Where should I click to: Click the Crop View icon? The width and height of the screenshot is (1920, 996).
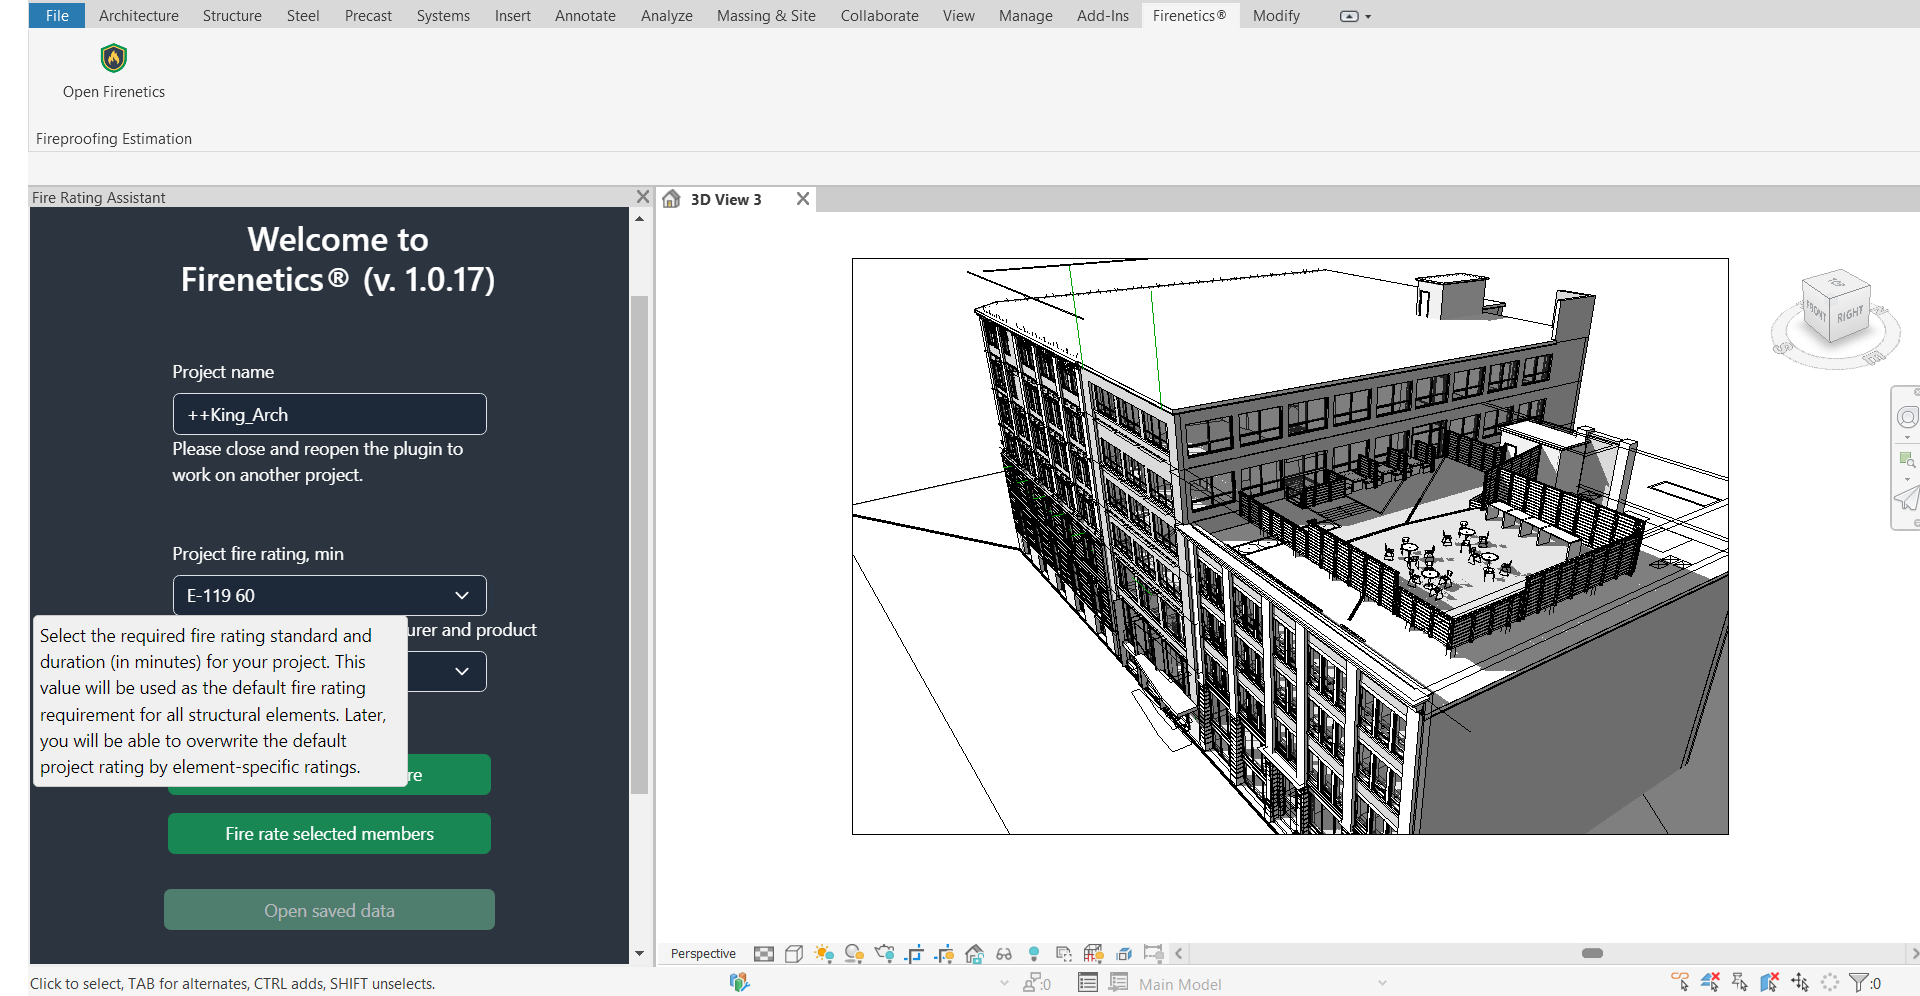click(x=914, y=954)
